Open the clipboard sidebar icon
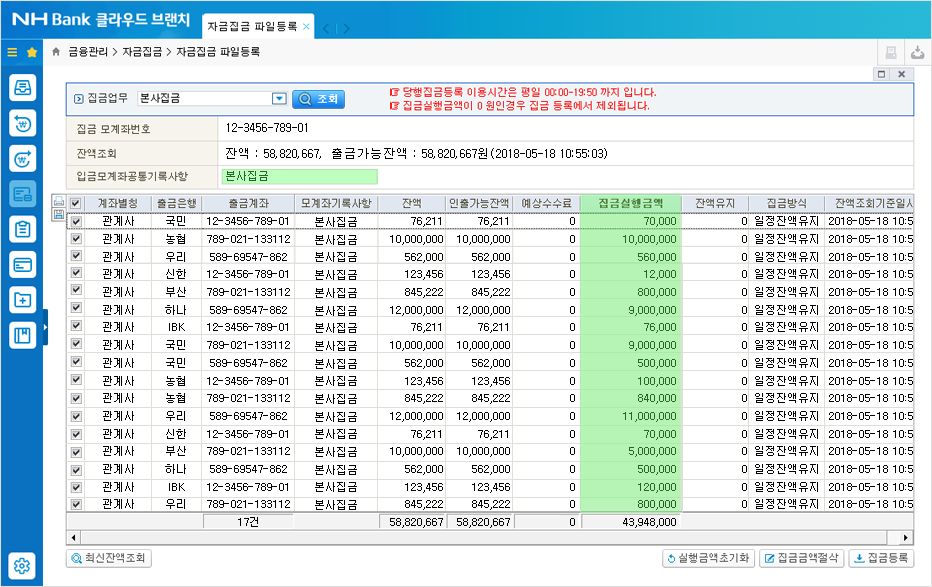 coord(23,229)
